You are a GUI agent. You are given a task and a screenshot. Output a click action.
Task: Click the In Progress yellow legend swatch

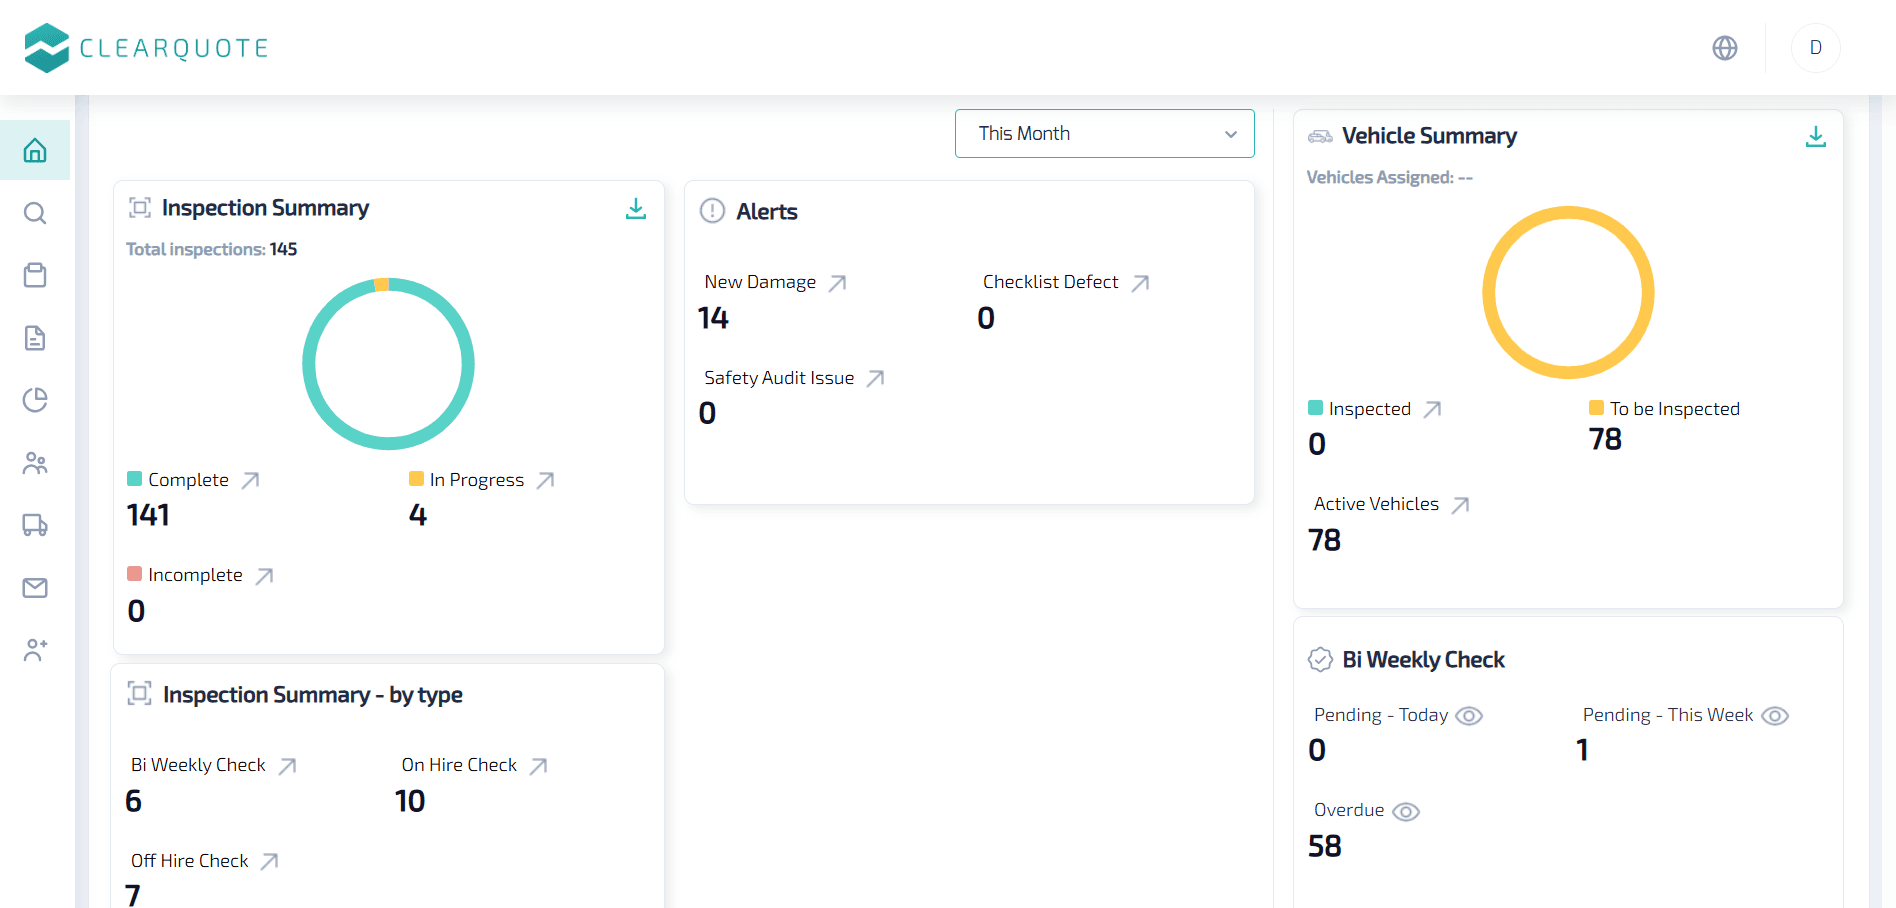click(417, 479)
